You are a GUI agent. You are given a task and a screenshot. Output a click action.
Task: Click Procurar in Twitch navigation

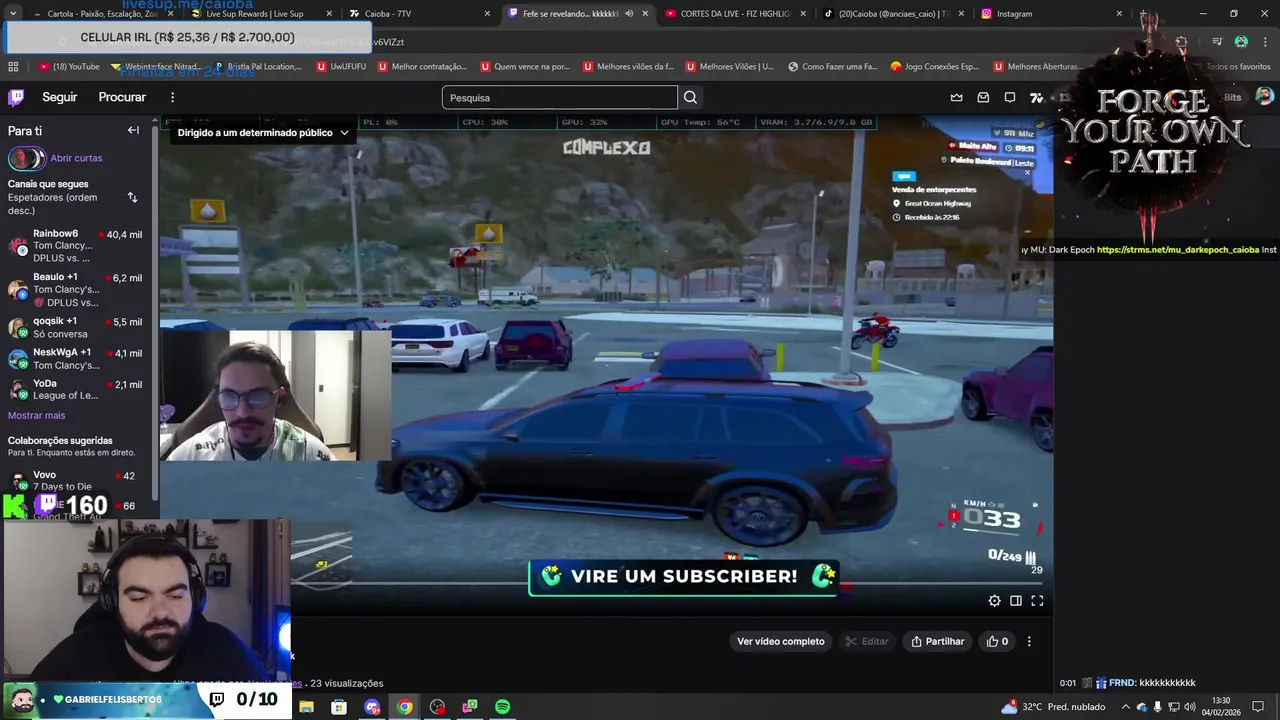[x=122, y=97]
